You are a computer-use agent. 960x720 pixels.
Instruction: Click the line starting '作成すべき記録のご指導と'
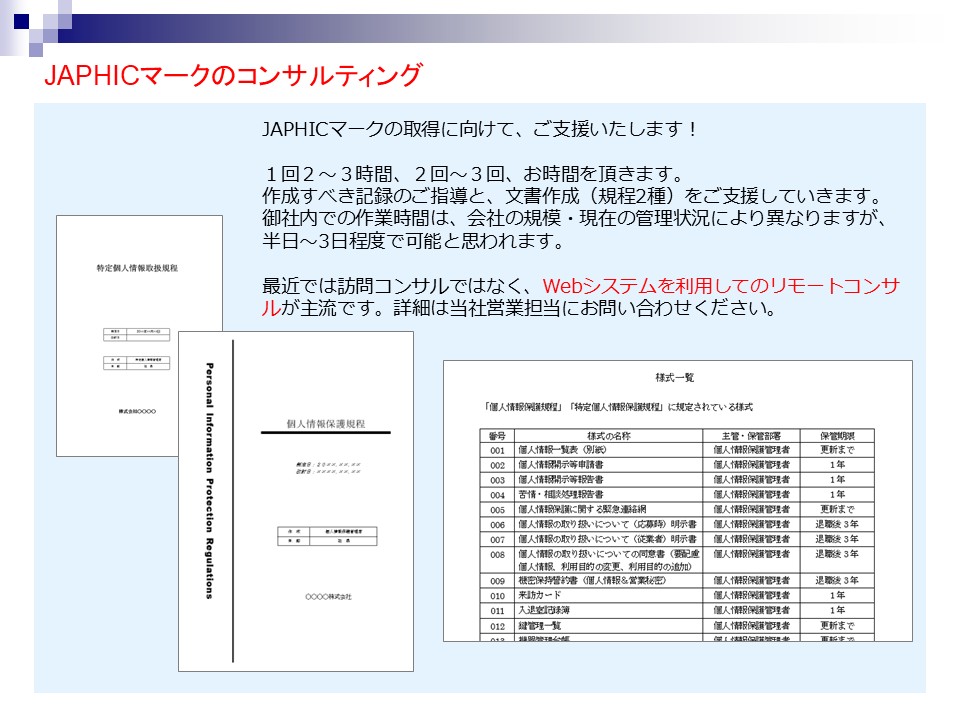click(573, 196)
